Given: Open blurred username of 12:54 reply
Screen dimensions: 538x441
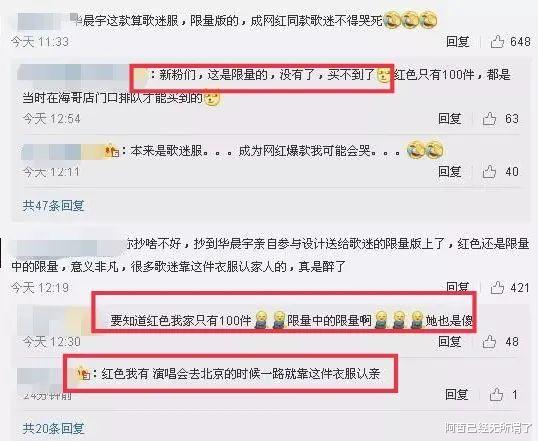Looking at the screenshot, I should pyautogui.click(x=82, y=74).
